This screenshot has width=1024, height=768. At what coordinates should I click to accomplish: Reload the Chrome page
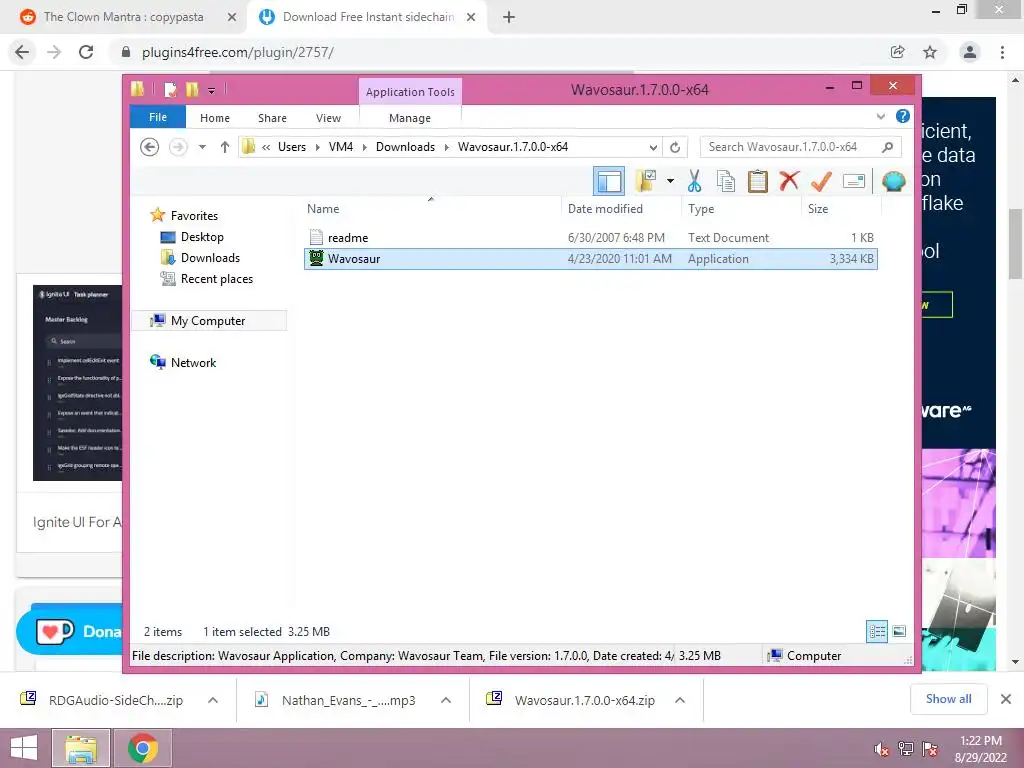pyautogui.click(x=86, y=52)
